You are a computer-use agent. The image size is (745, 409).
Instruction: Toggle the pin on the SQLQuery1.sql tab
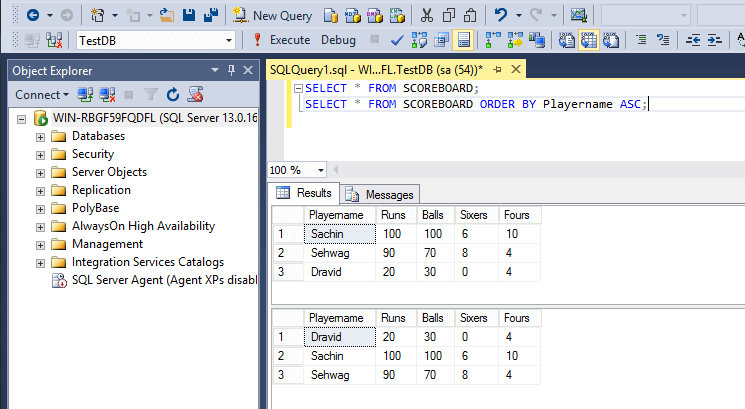497,70
